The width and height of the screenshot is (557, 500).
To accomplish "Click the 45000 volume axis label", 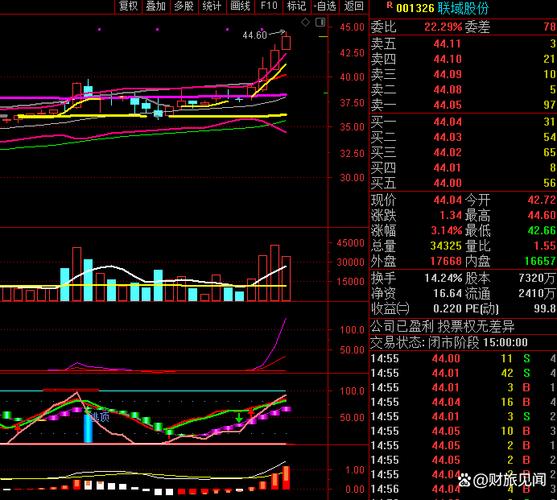I will pyautogui.click(x=351, y=243).
